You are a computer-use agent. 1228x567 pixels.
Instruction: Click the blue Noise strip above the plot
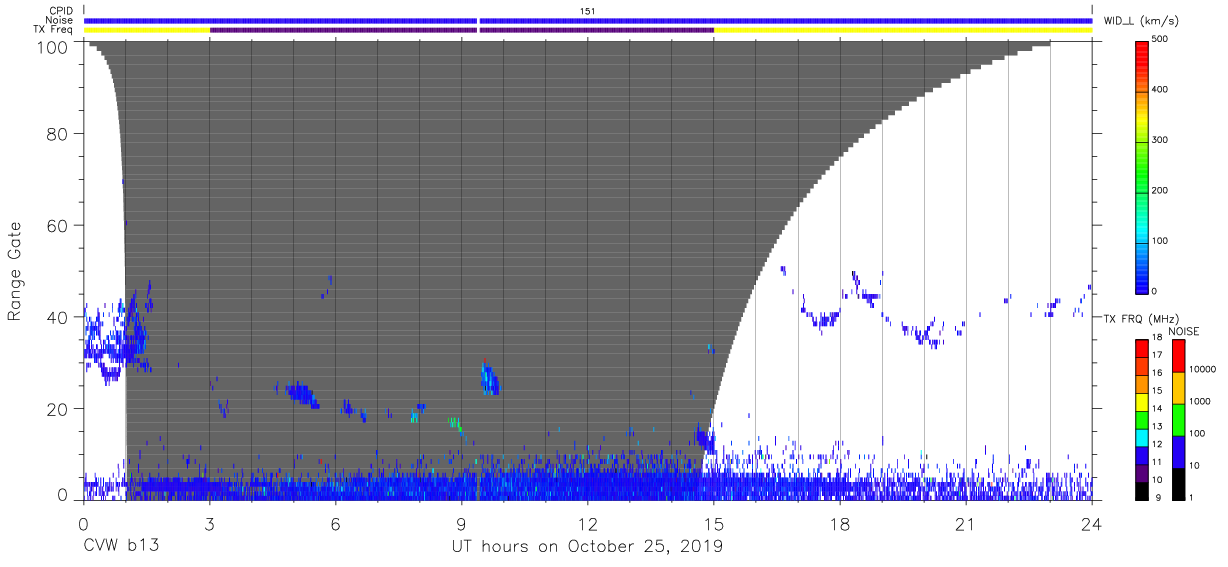pyautogui.click(x=588, y=20)
